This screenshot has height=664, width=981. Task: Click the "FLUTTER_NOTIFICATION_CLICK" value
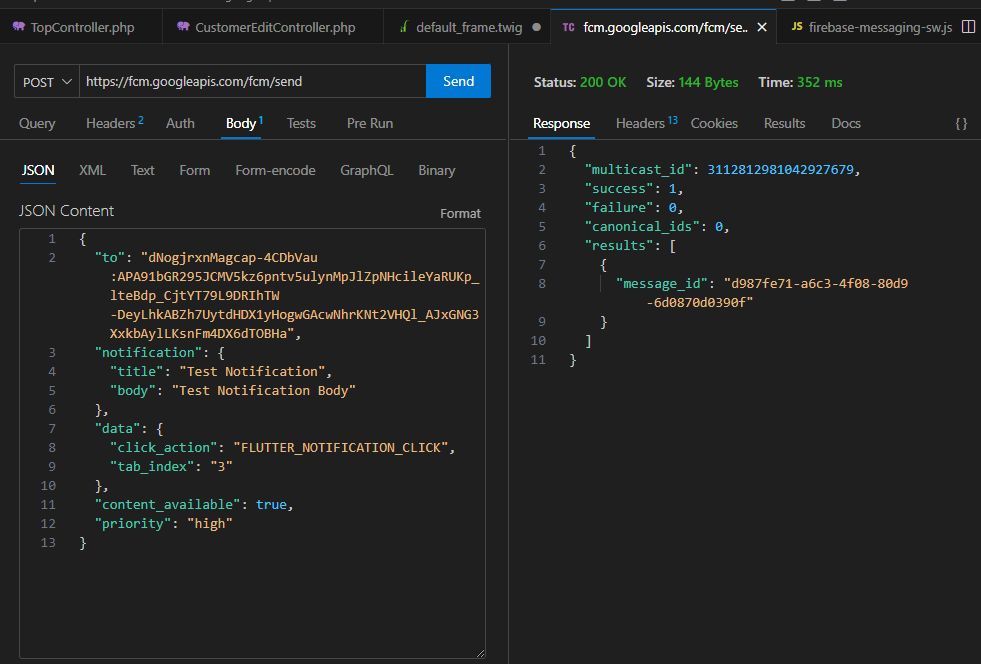click(x=341, y=447)
